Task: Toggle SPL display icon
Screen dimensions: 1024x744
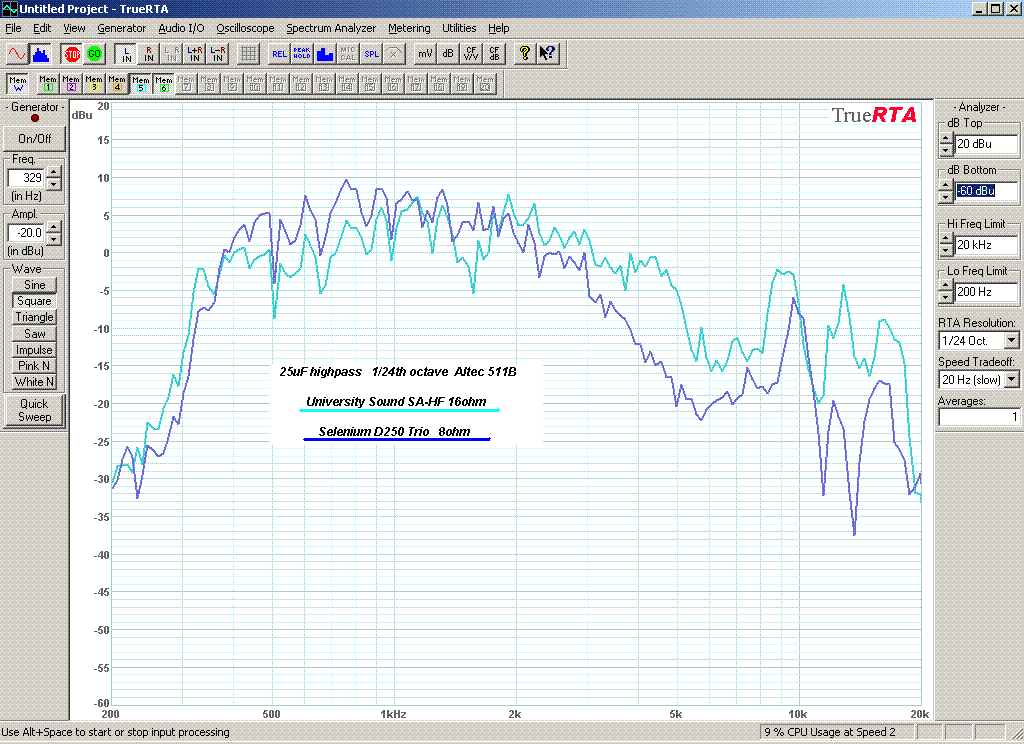Action: [x=371, y=54]
